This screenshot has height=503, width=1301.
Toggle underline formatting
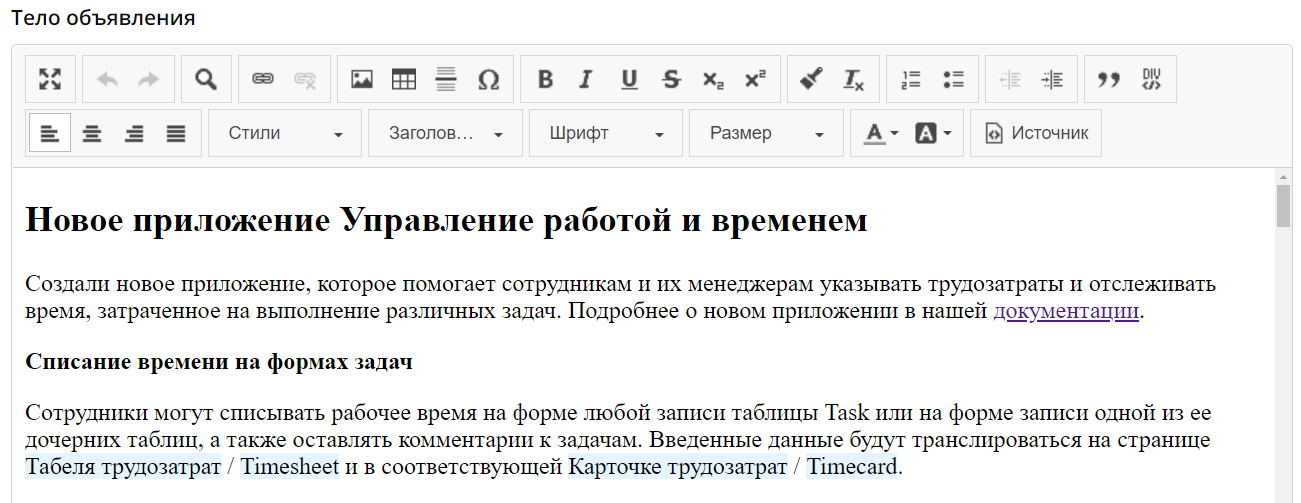pyautogui.click(x=629, y=80)
